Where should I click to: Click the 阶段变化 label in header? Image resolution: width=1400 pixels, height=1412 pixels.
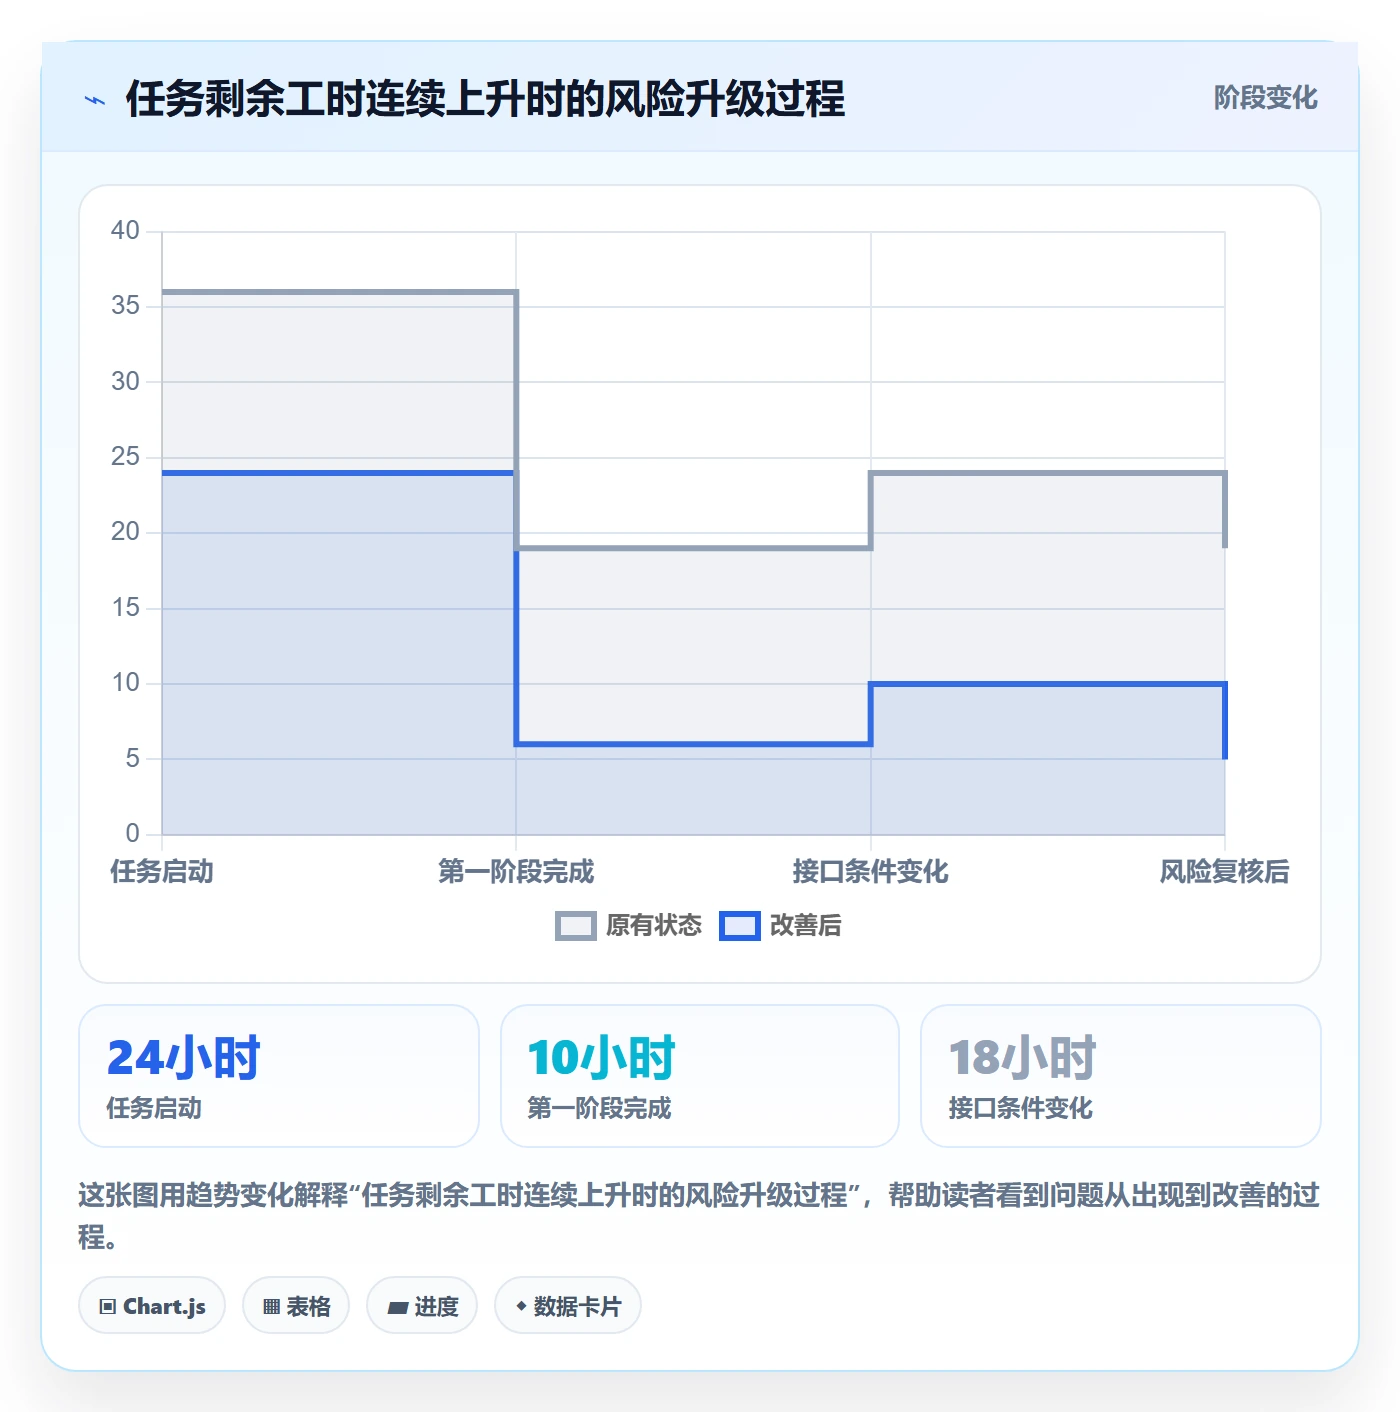[1265, 98]
